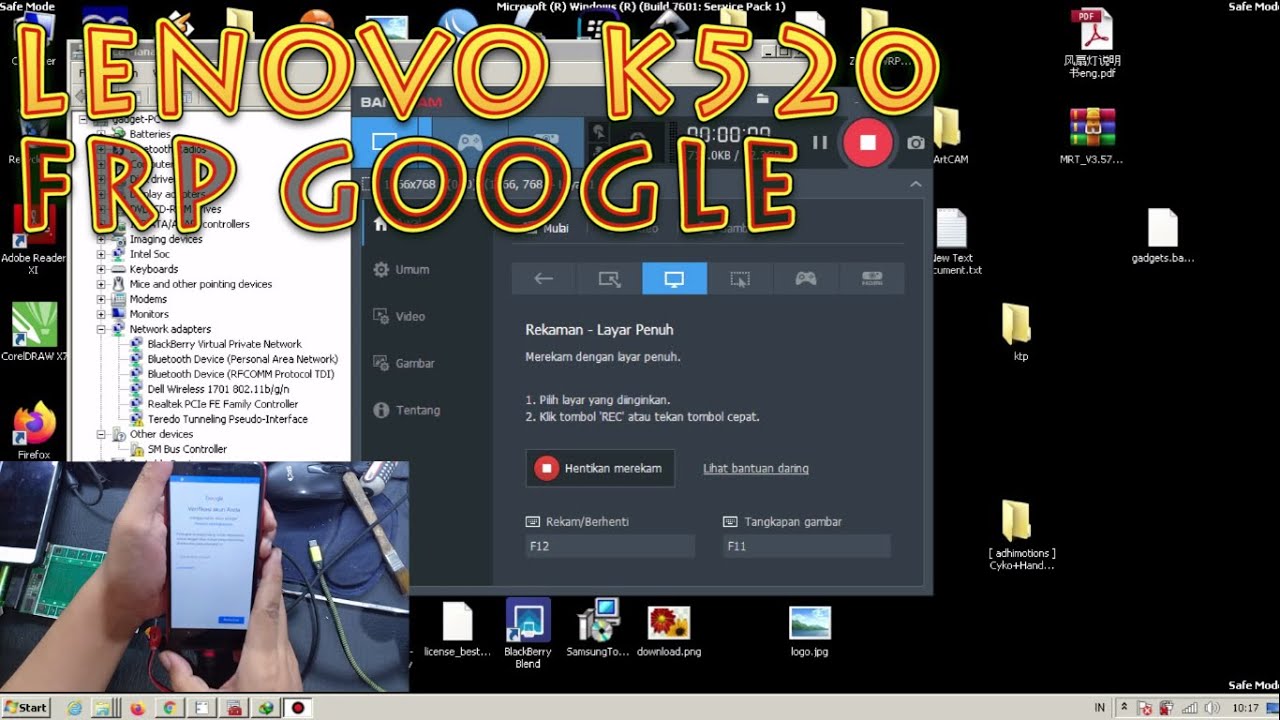Open the Lihat bantuan daring link
Screen dimensions: 1280x720
click(x=756, y=468)
